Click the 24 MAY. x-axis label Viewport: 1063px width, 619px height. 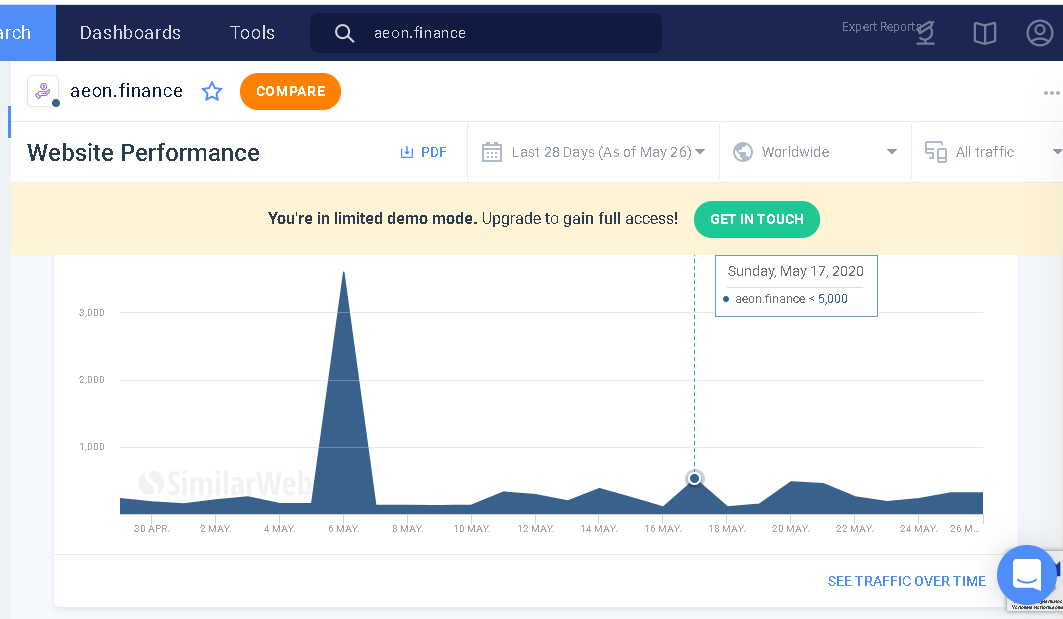pyautogui.click(x=919, y=529)
